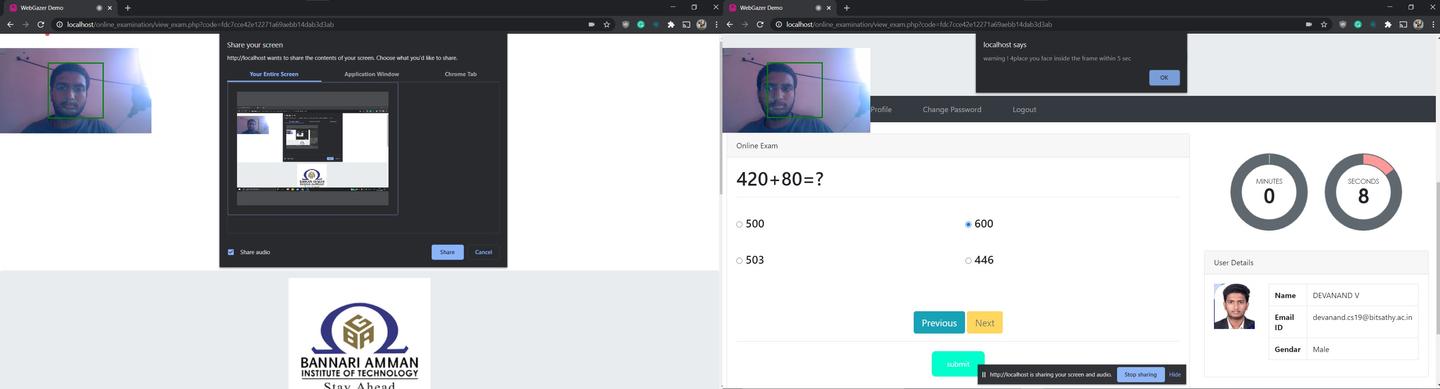Click the webcam preview in the right window
This screenshot has width=1440, height=389.
(x=796, y=90)
